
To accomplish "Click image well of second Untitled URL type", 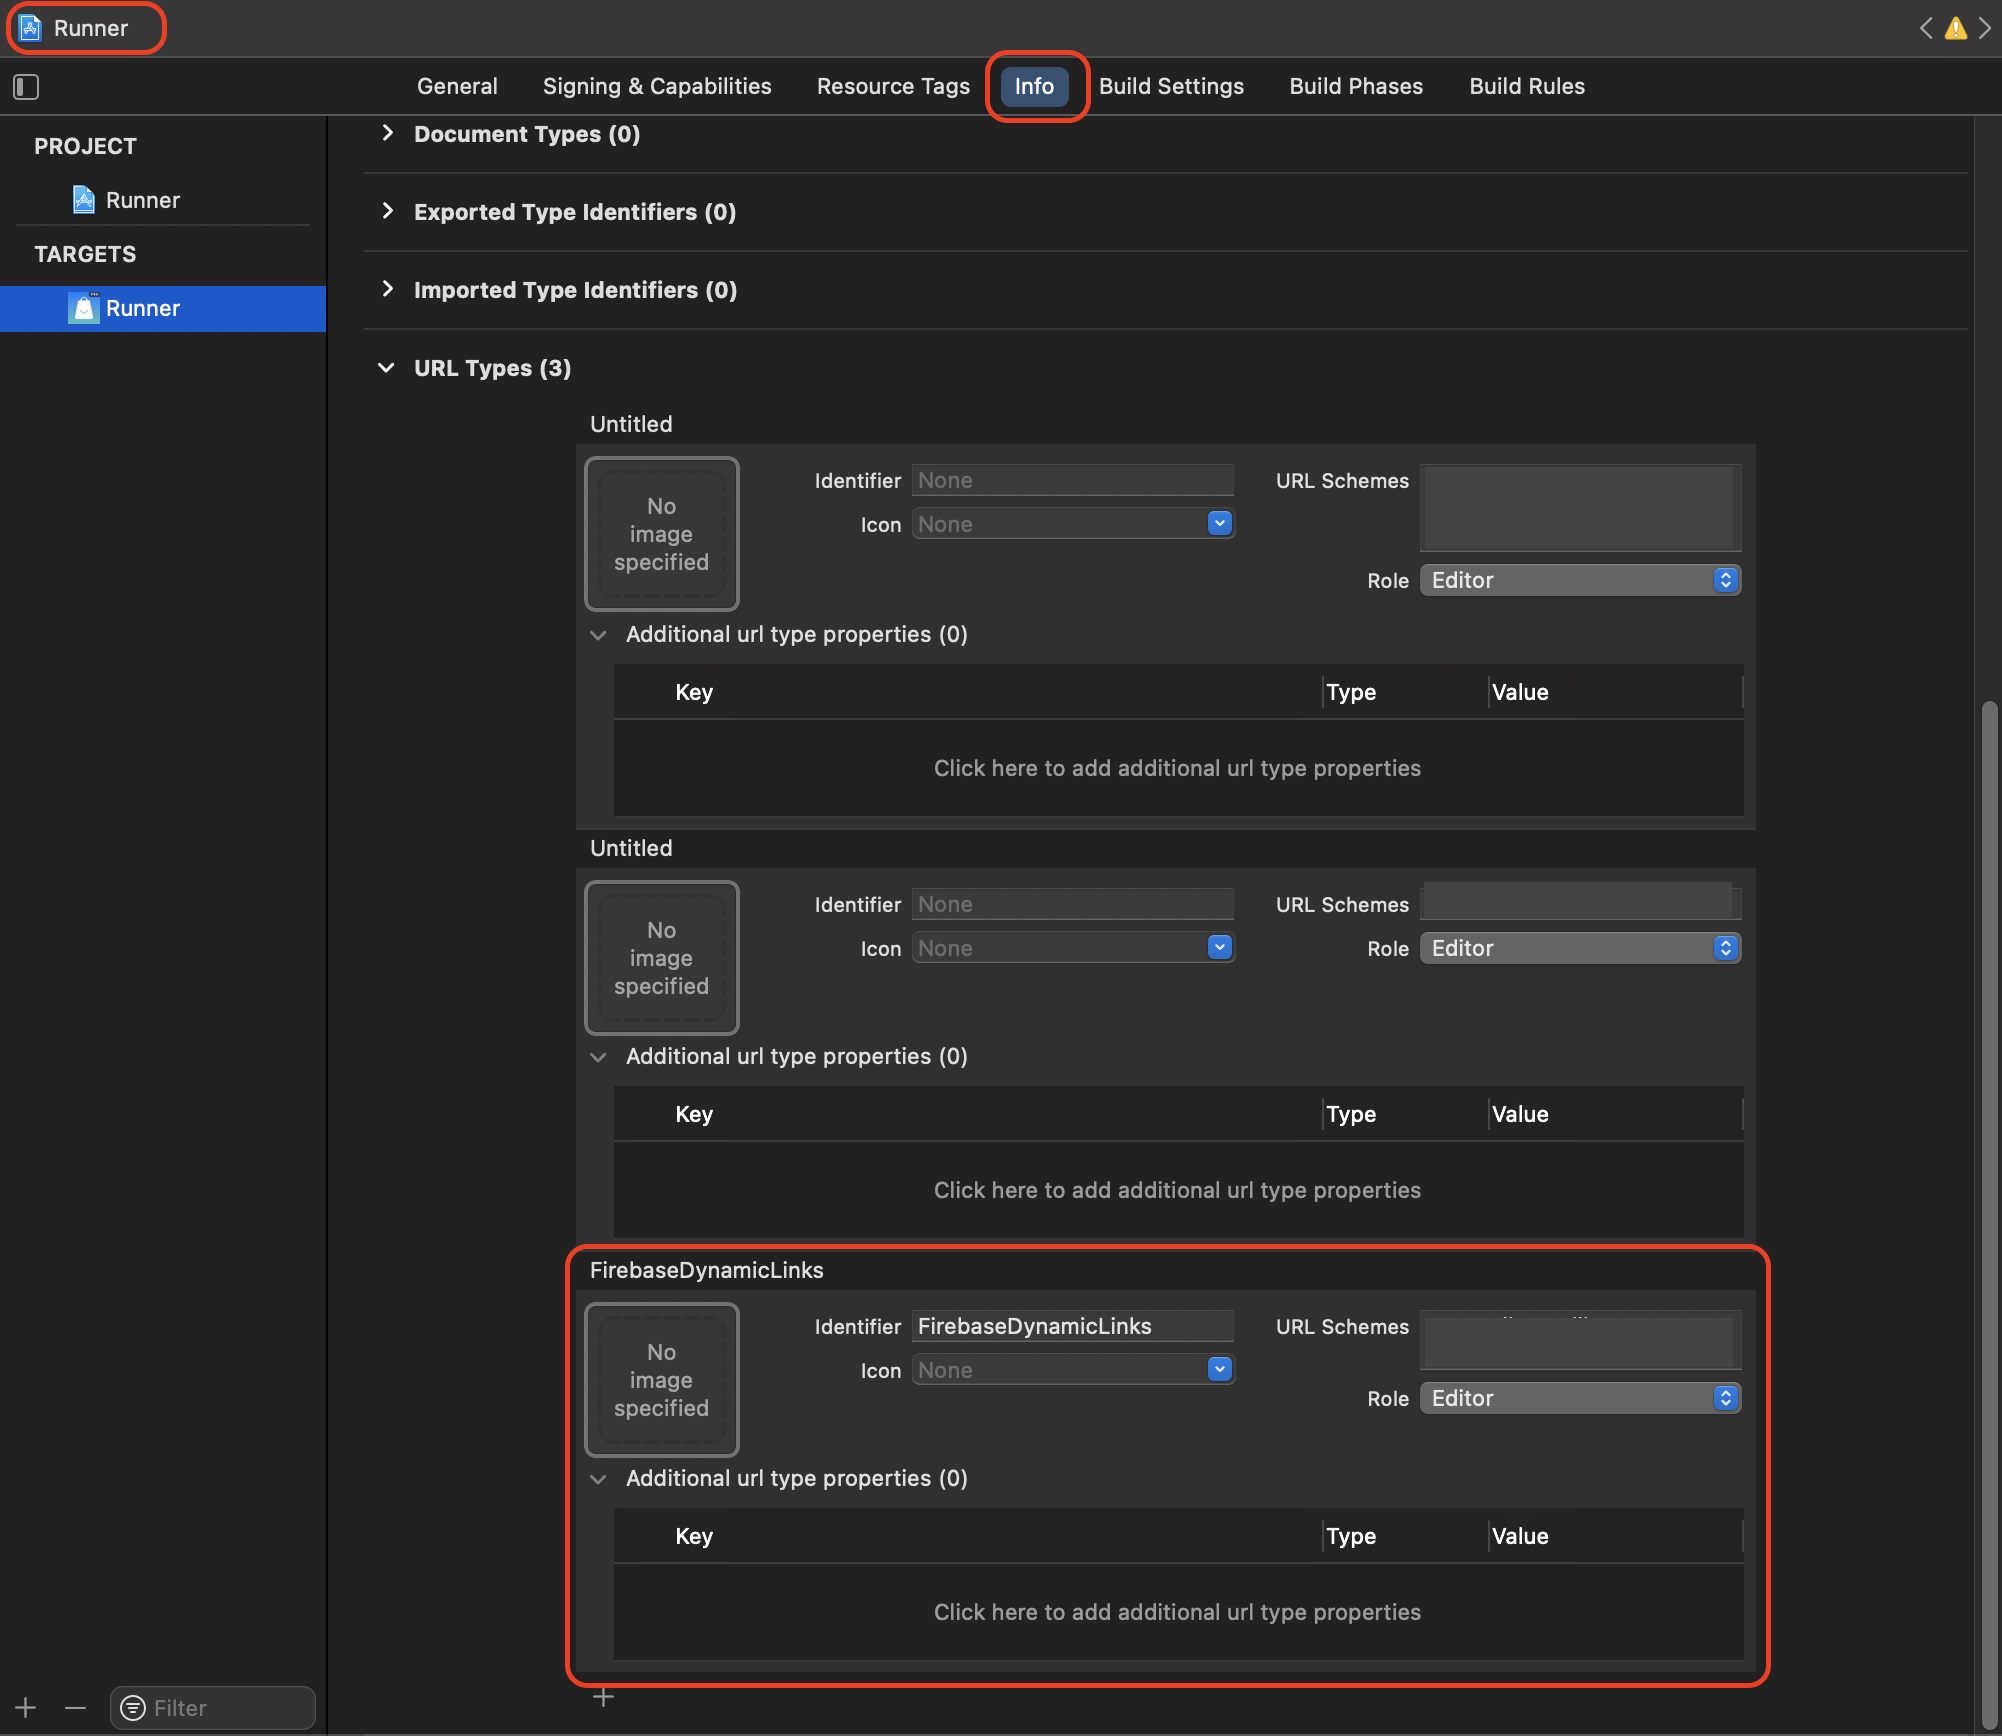I will (x=661, y=958).
